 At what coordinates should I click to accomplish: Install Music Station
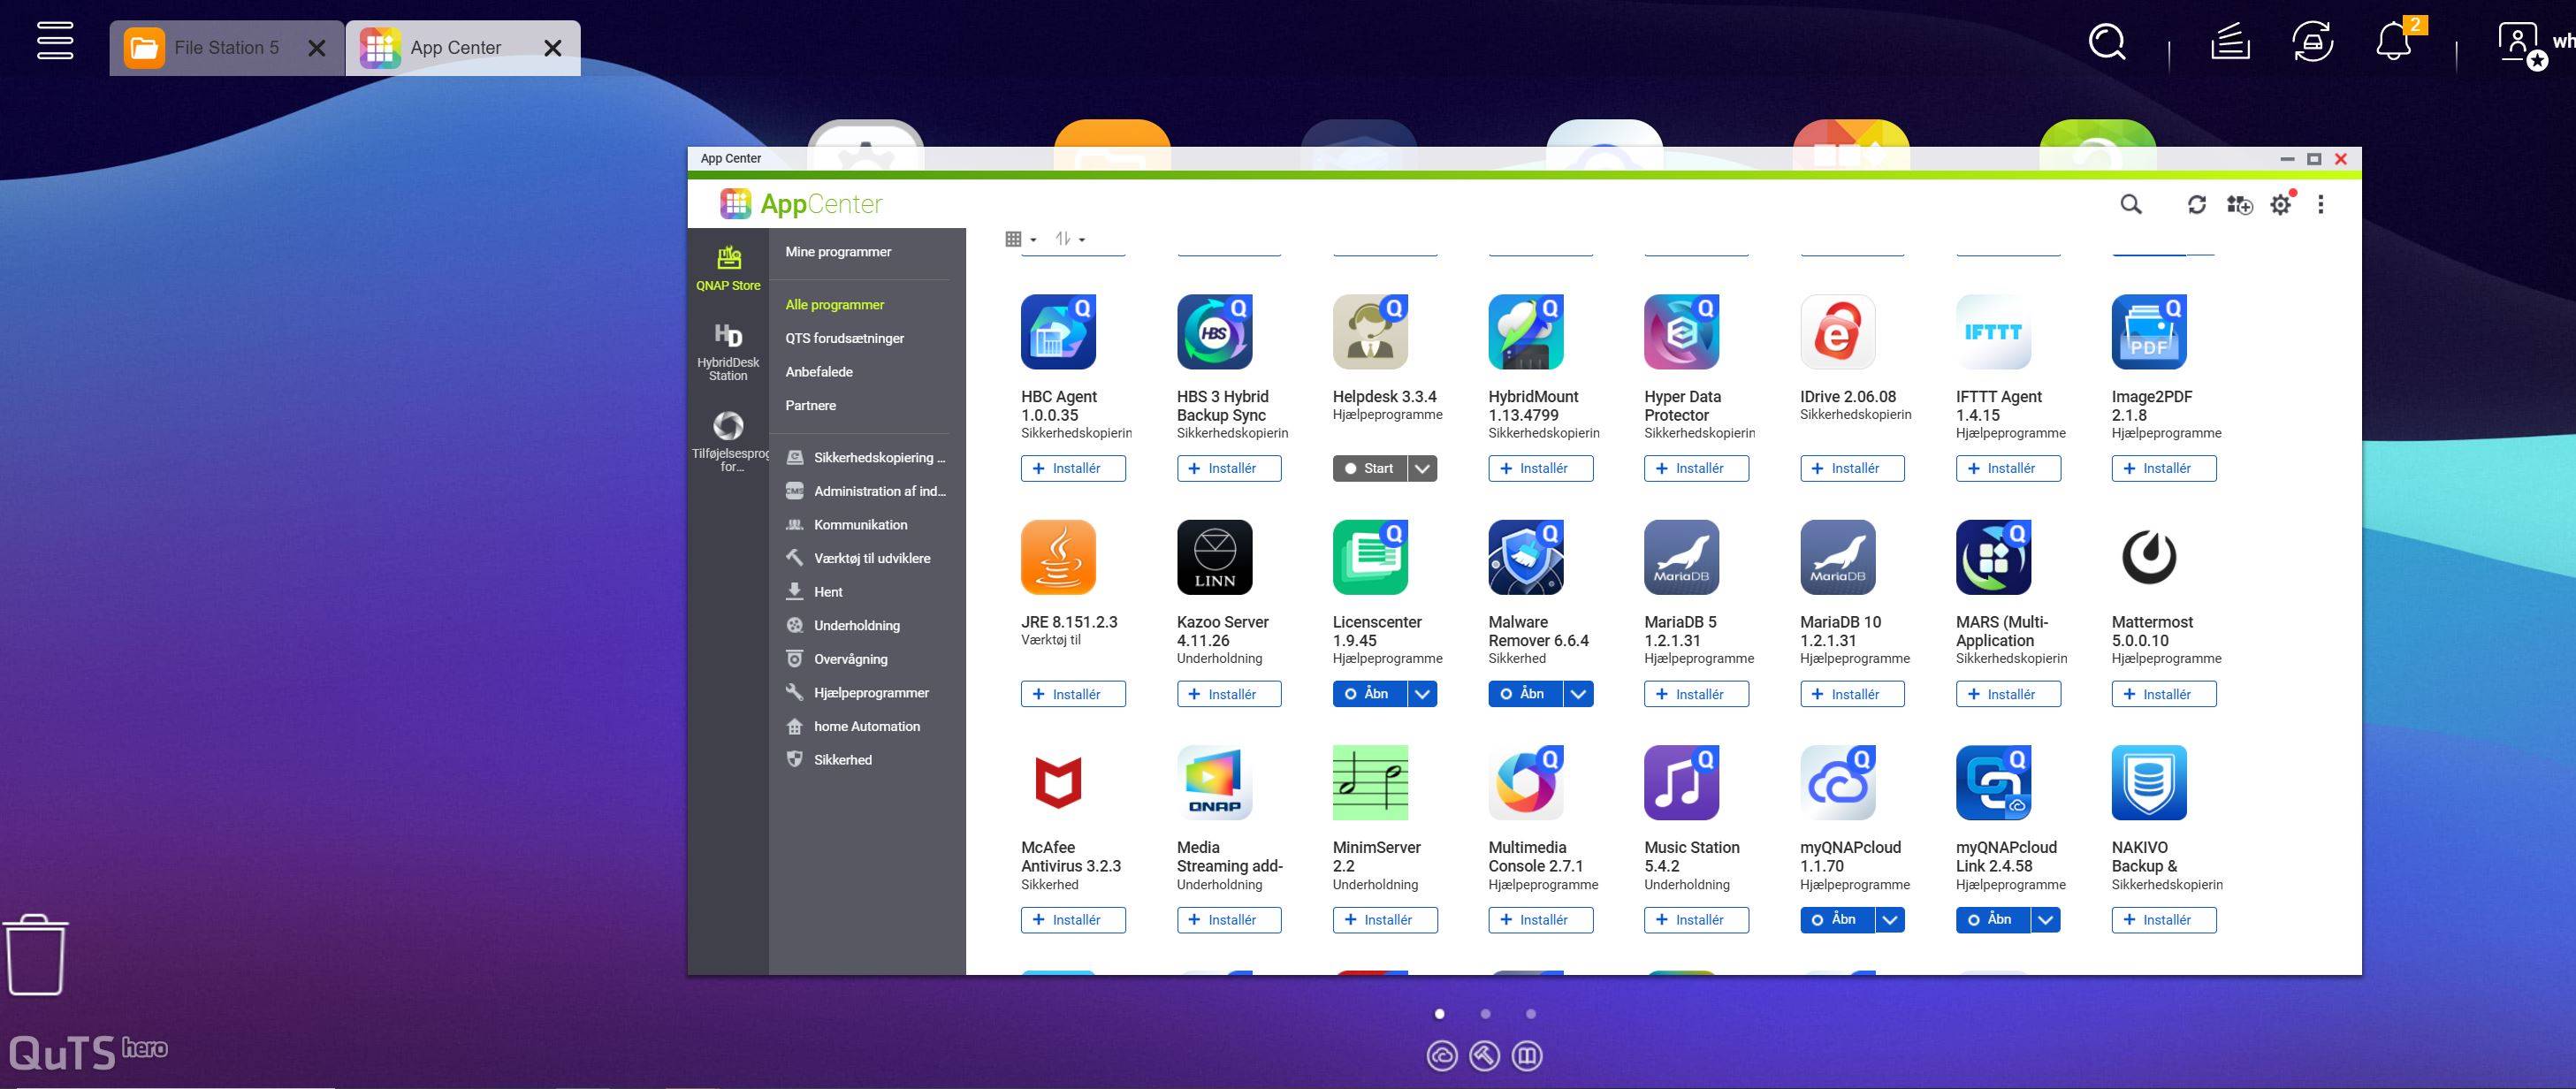[x=1696, y=920]
